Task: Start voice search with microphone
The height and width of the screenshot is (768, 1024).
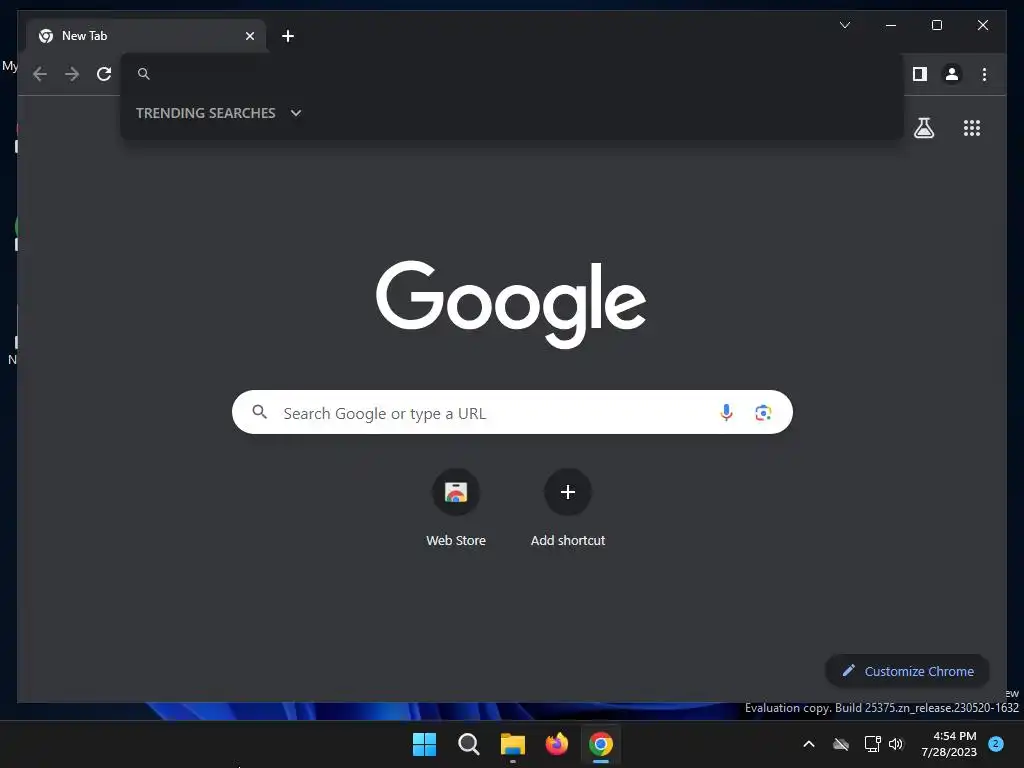Action: pos(726,412)
